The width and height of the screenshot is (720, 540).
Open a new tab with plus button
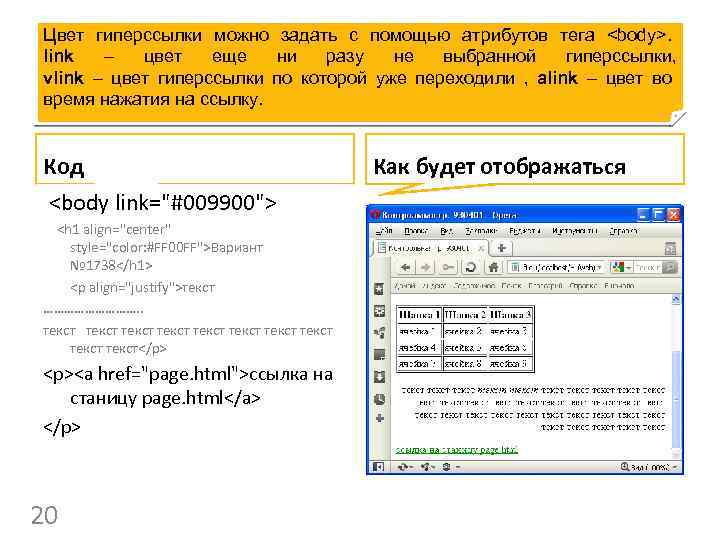pyautogui.click(x=501, y=248)
